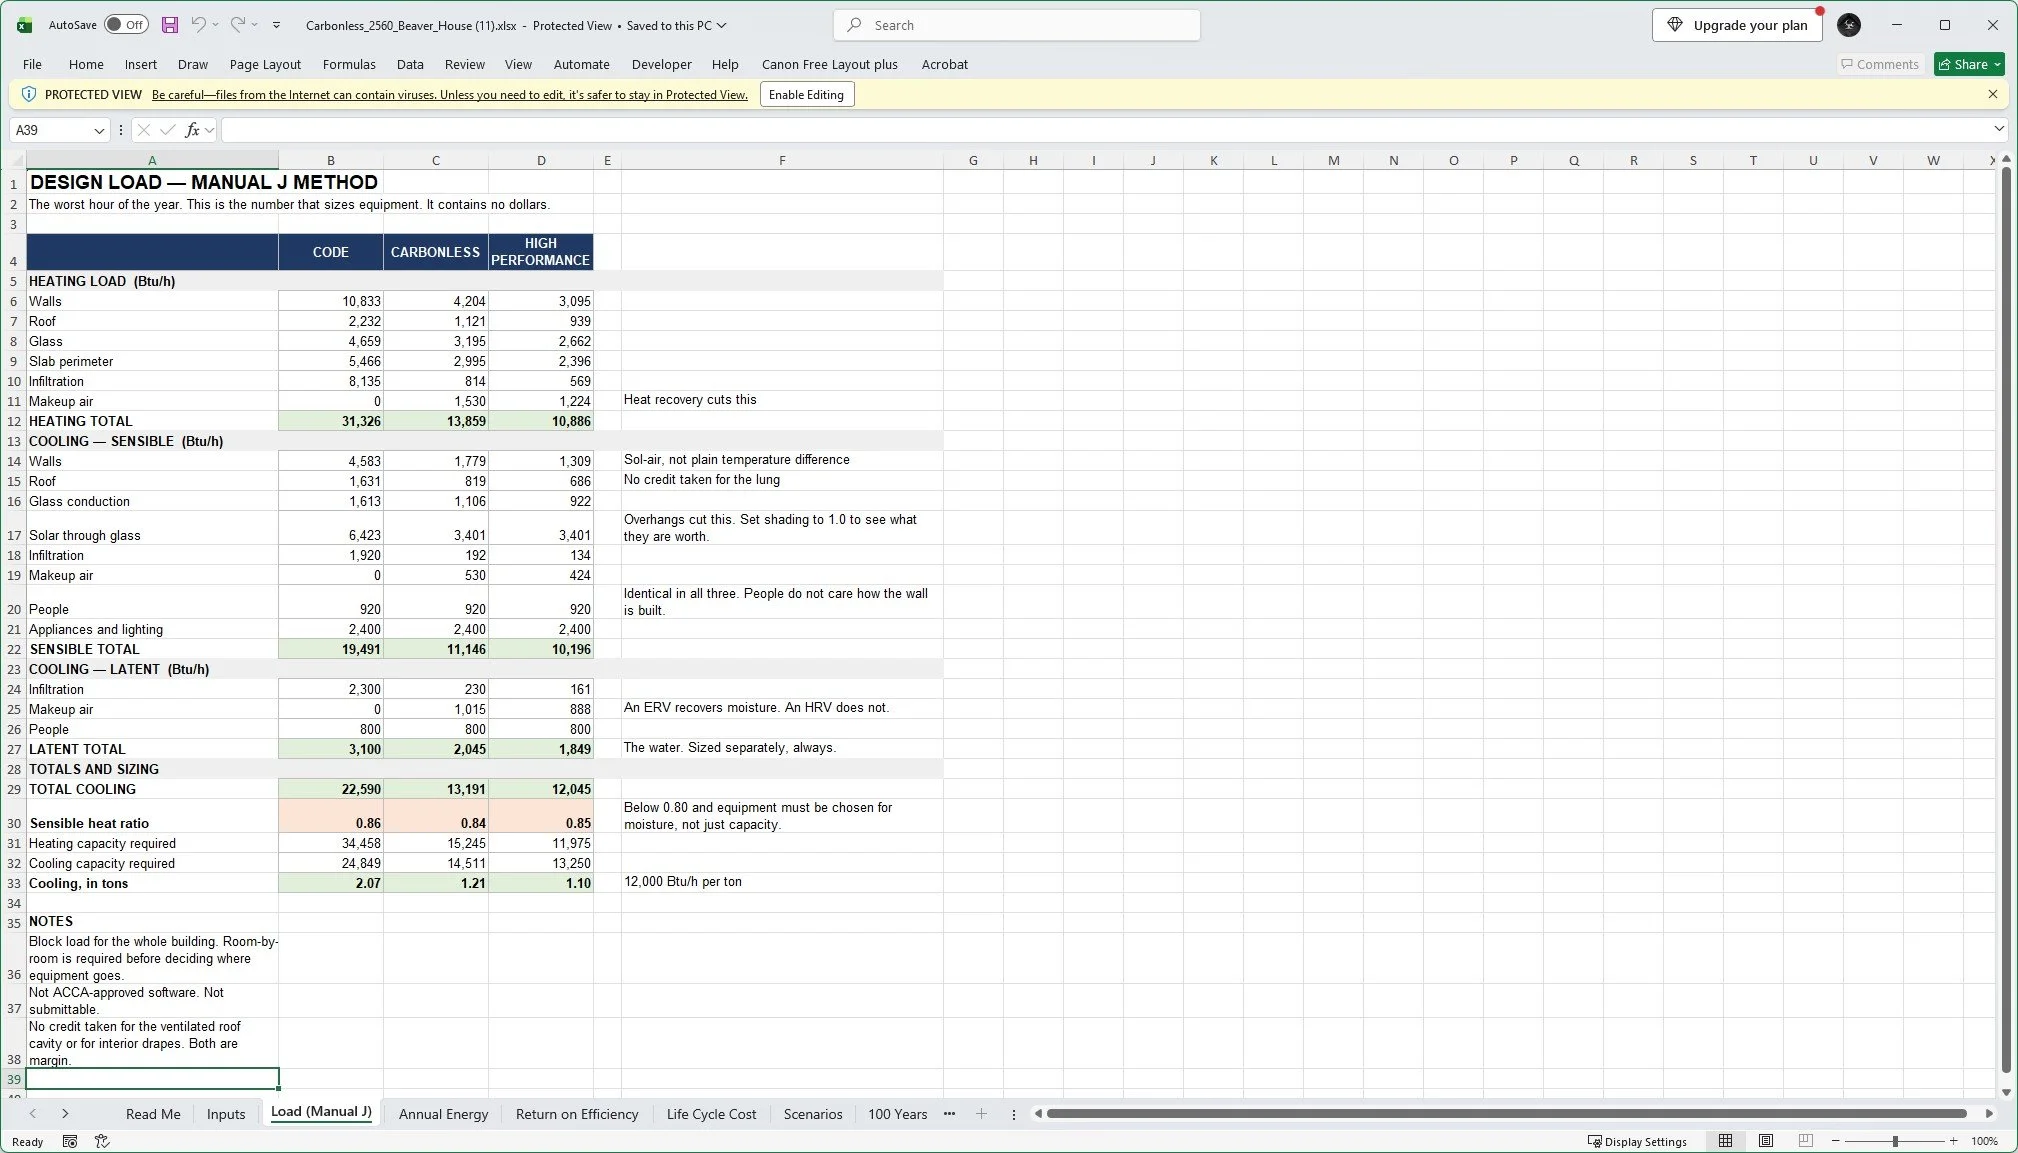
Task: Select the Return on Efficiency sheet tab
Action: pyautogui.click(x=577, y=1114)
